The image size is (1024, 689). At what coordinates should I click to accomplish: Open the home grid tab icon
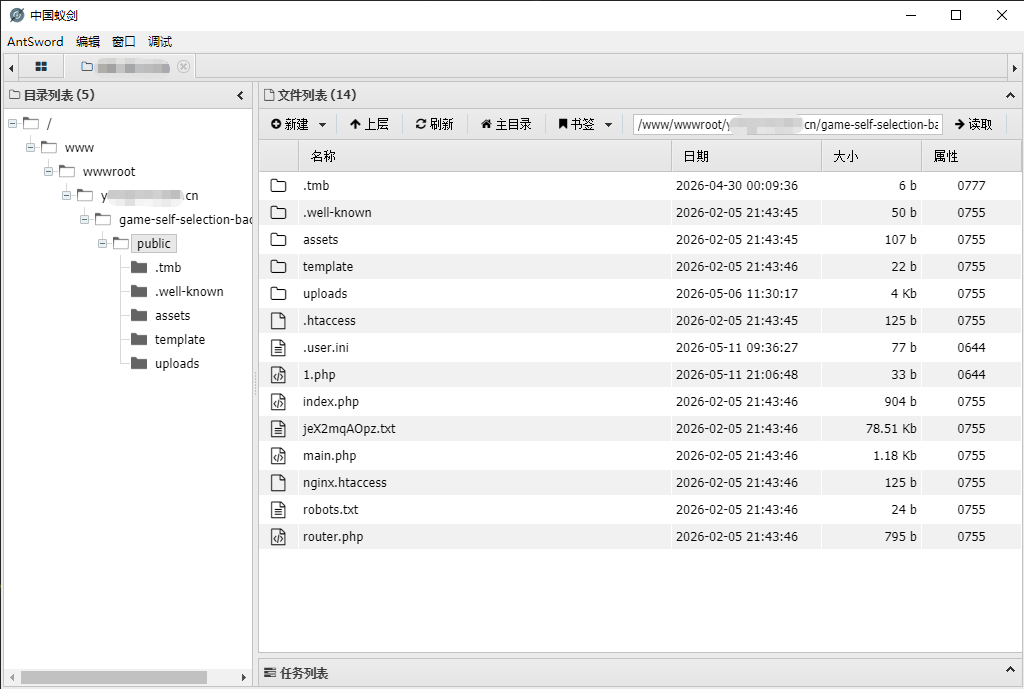tap(41, 67)
